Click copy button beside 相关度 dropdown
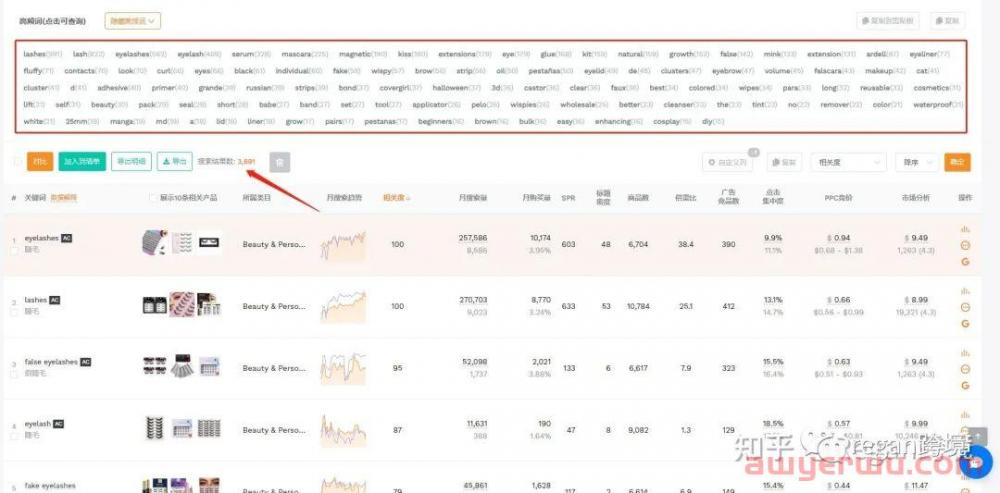The height and width of the screenshot is (493, 1000). click(784, 162)
